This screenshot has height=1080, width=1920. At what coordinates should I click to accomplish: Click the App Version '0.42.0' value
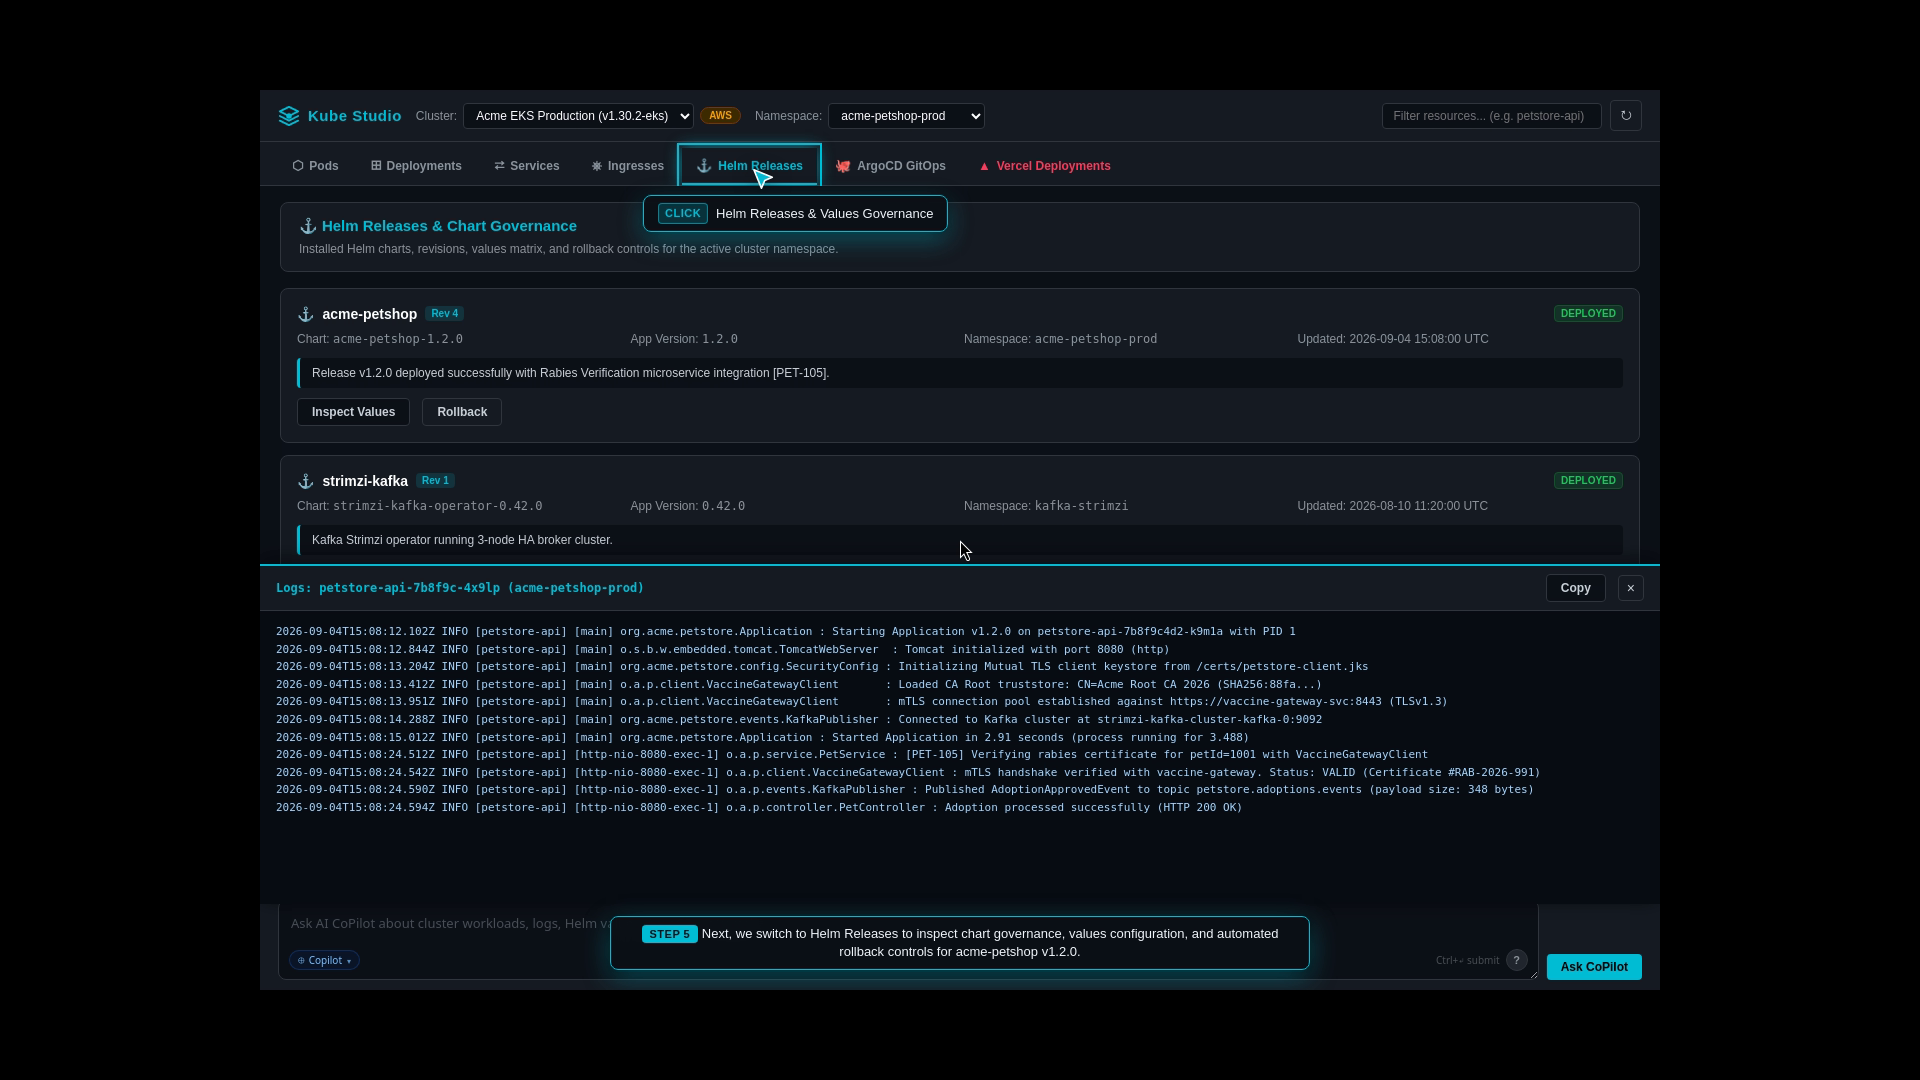(x=723, y=506)
